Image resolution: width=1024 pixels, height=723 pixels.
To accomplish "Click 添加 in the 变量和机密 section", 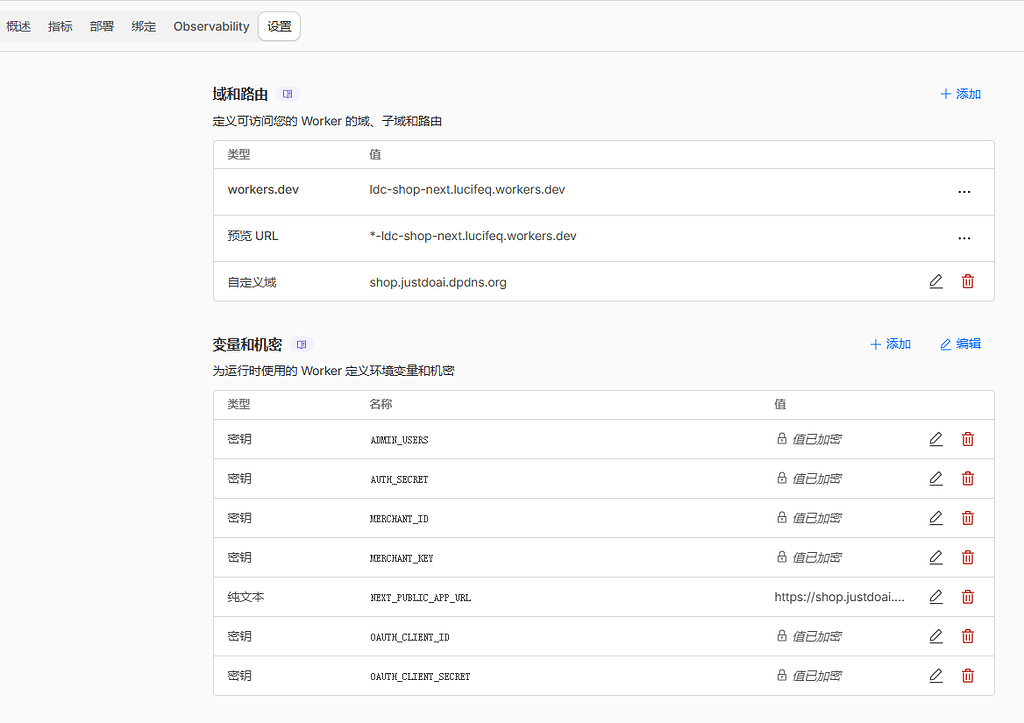I will pos(891,344).
